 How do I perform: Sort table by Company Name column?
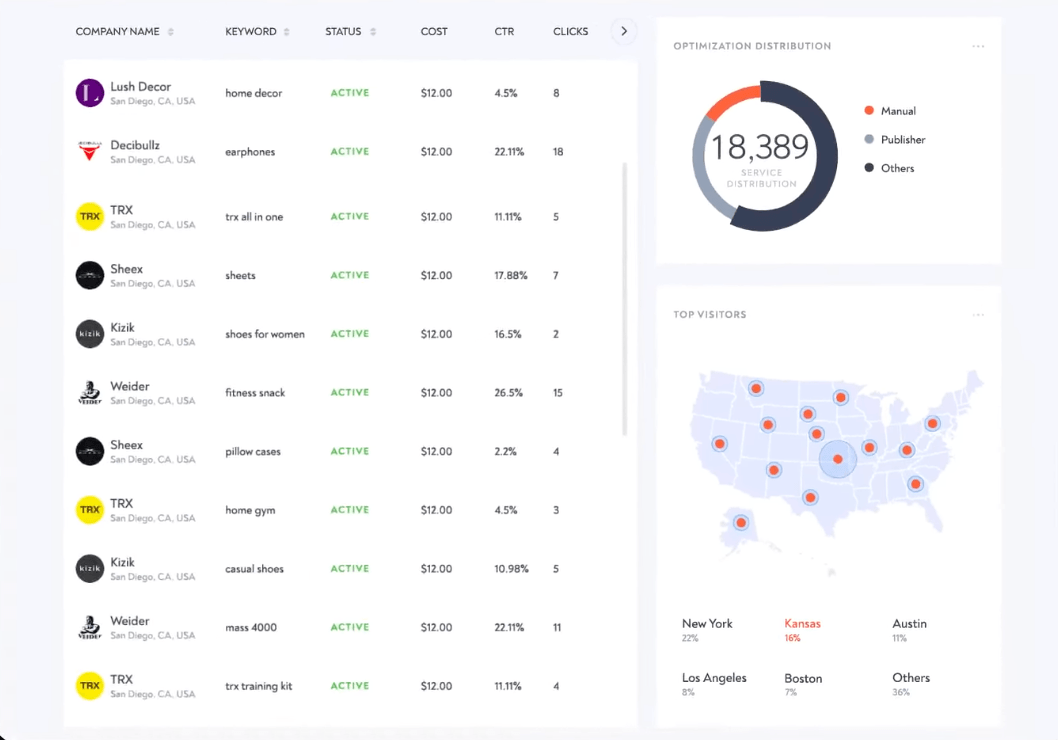point(171,32)
